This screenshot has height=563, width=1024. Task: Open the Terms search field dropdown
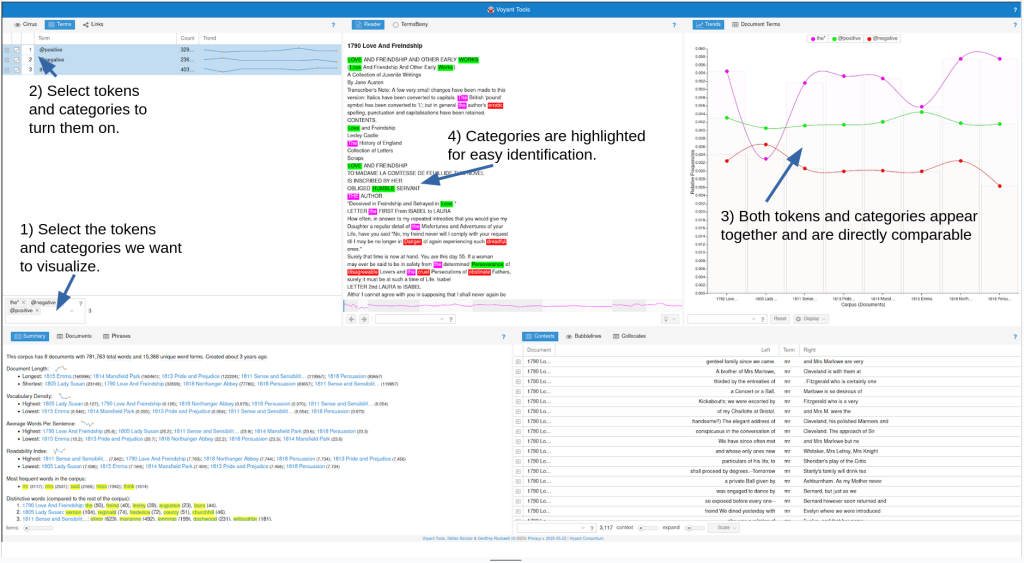(72, 311)
